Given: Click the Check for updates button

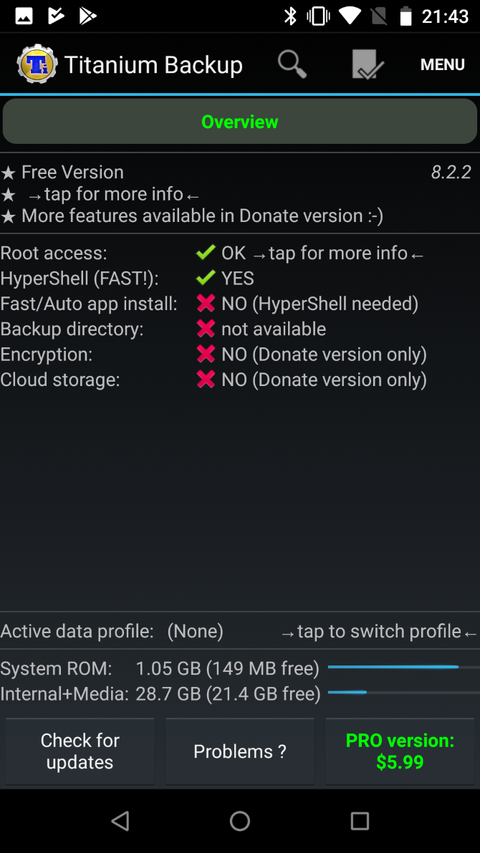Looking at the screenshot, I should [x=80, y=751].
